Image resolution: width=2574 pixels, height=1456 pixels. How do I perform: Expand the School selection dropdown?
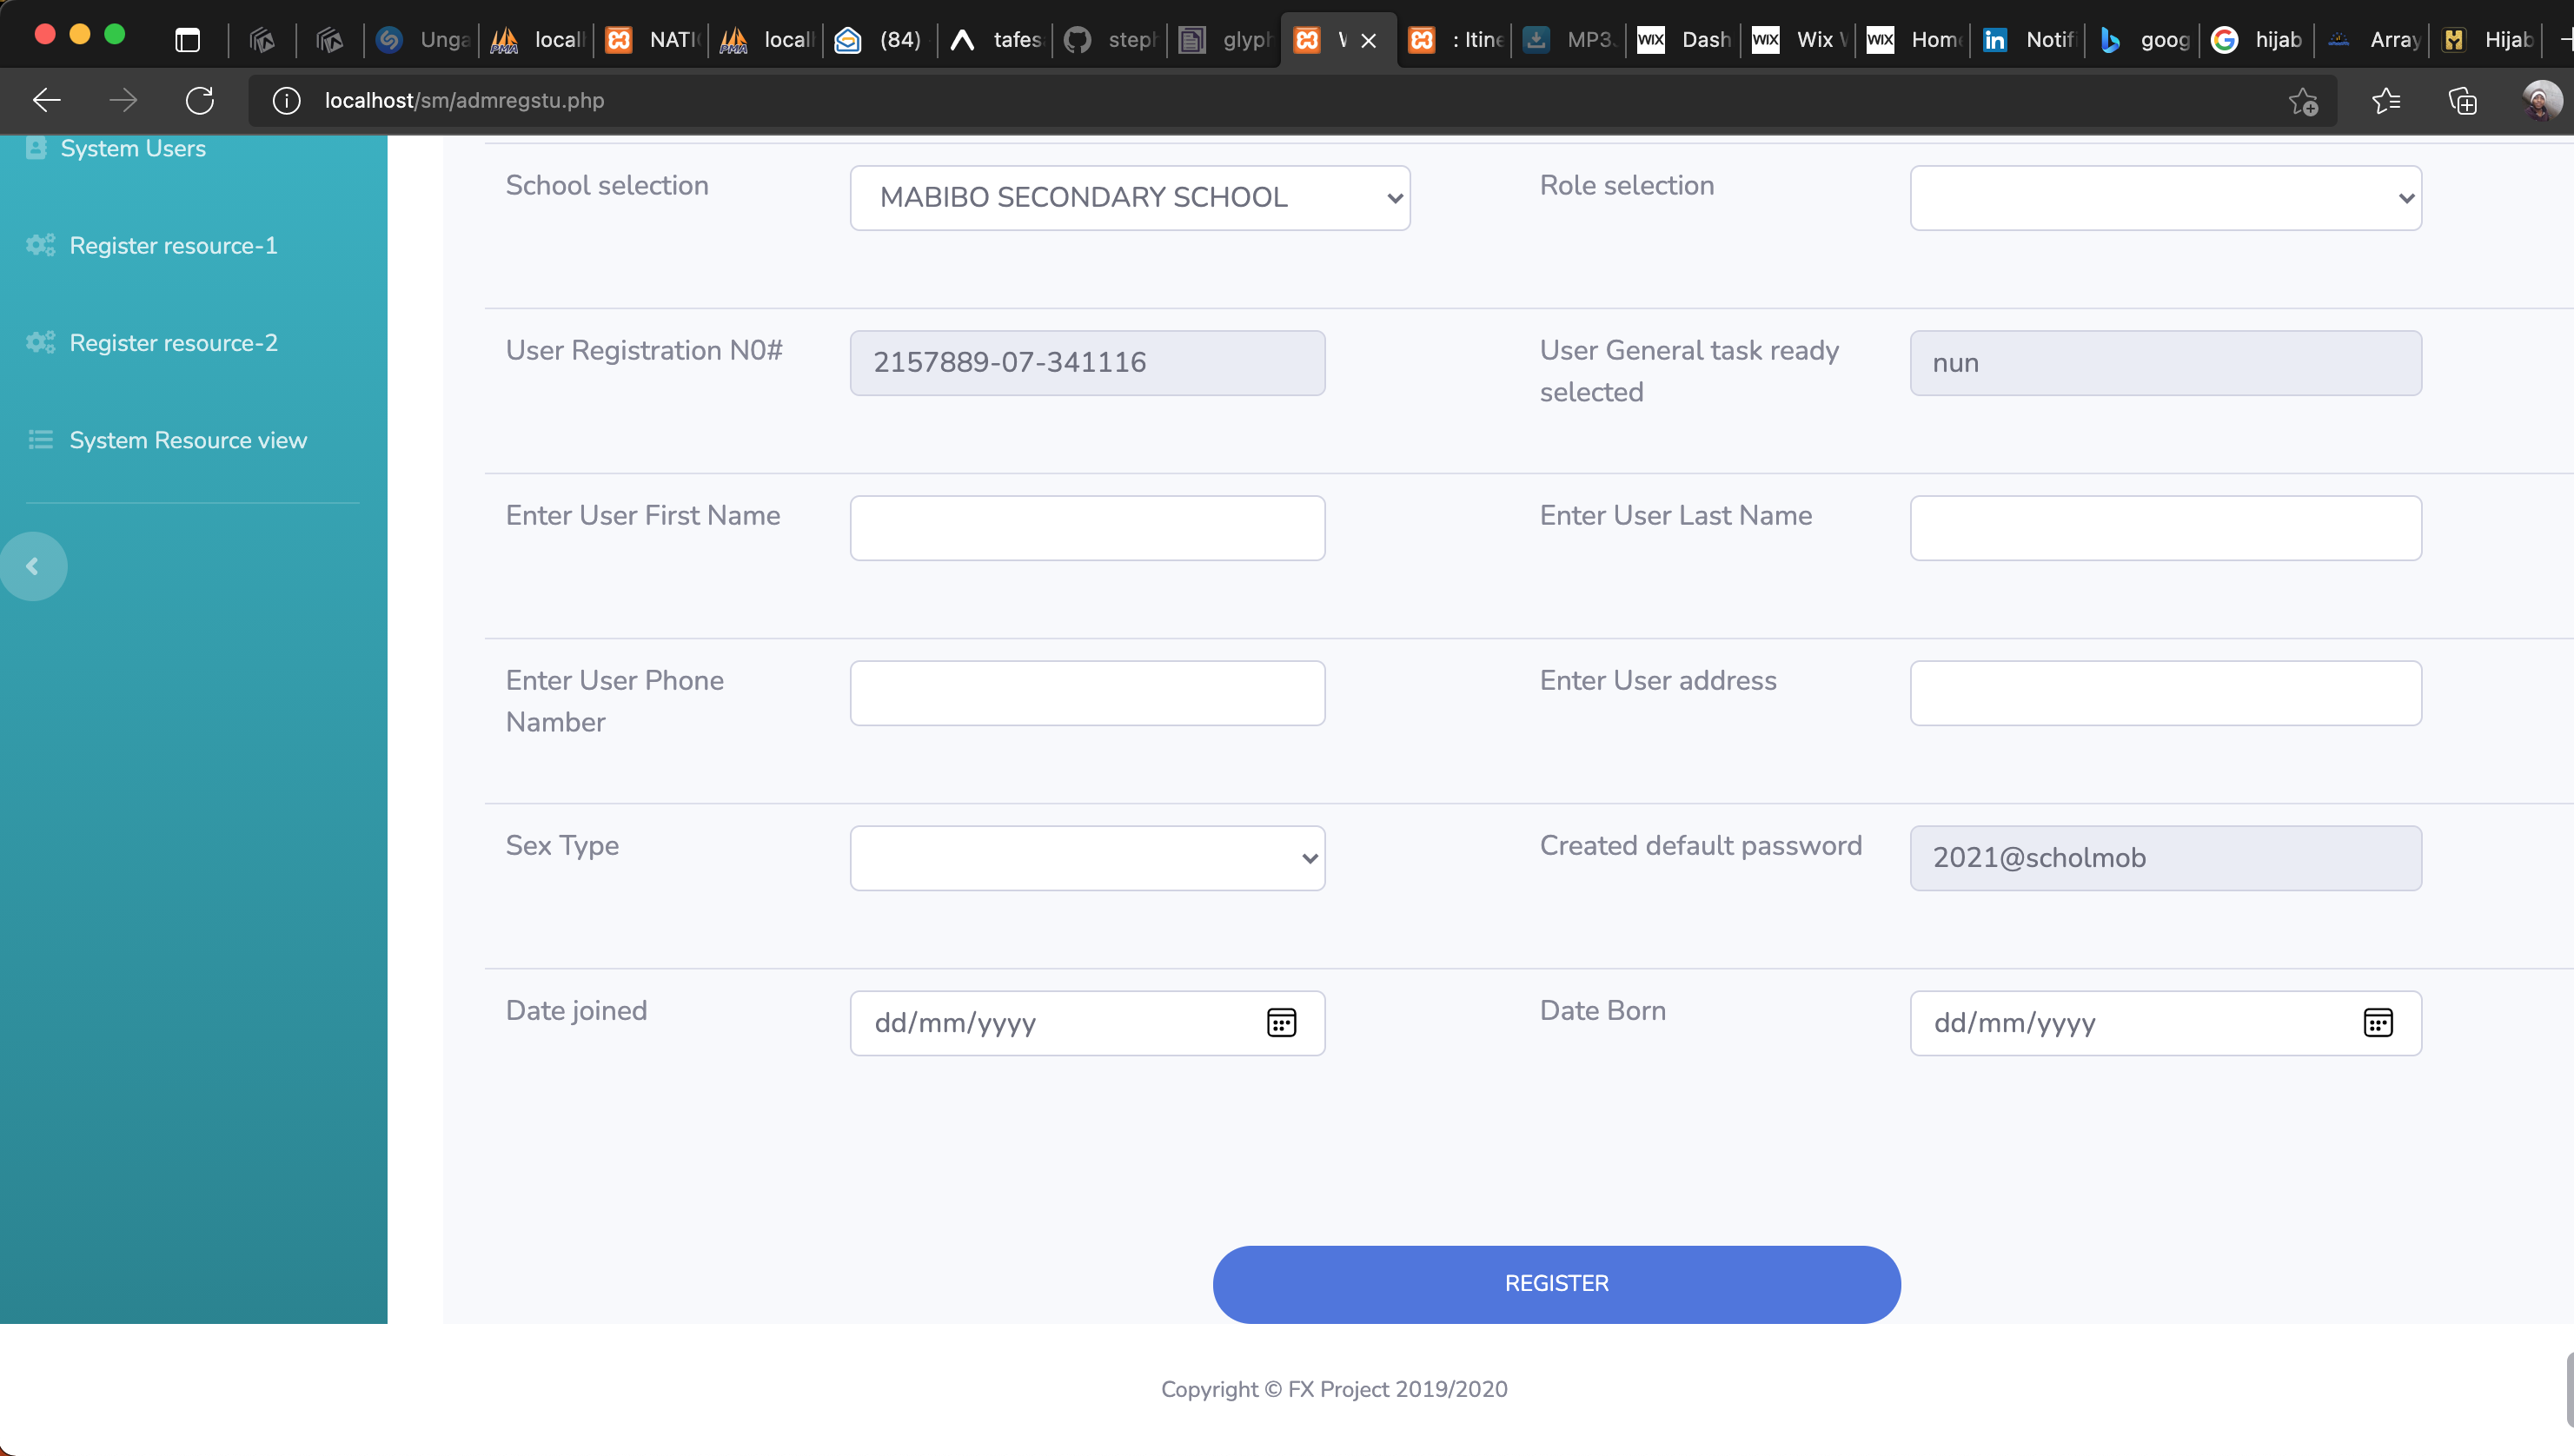click(x=1129, y=197)
